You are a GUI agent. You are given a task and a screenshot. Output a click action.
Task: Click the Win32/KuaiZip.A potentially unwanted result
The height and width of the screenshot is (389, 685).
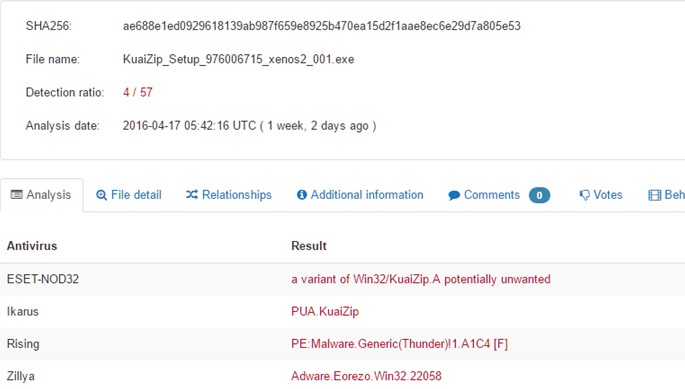coord(421,279)
